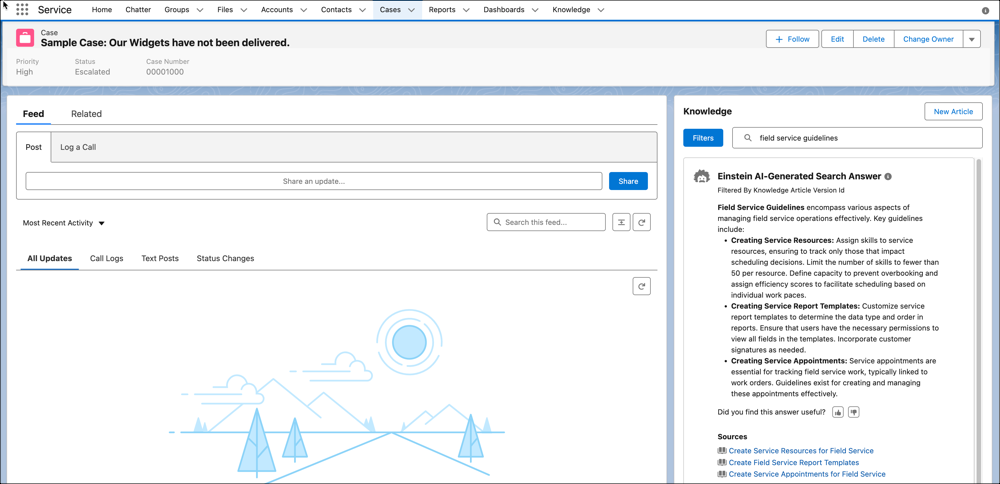Select the Post publisher tab
Viewport: 1000px width, 484px height.
pyautogui.click(x=33, y=147)
